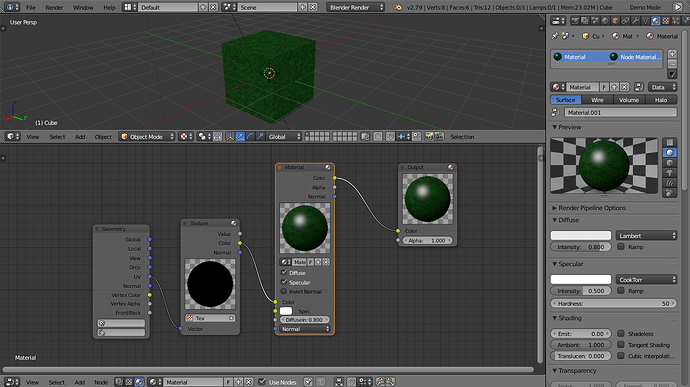Open the Particles properties tab icon

[x=676, y=21]
